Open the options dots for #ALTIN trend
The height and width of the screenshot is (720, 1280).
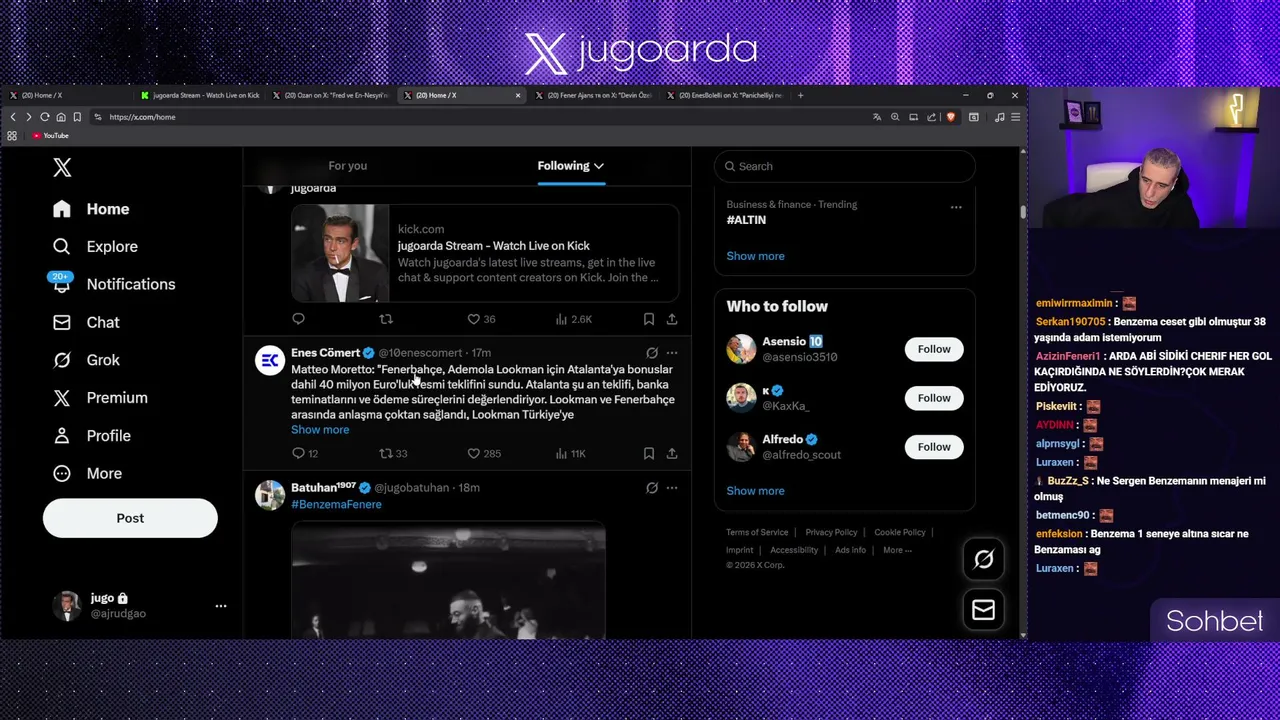pos(956,208)
